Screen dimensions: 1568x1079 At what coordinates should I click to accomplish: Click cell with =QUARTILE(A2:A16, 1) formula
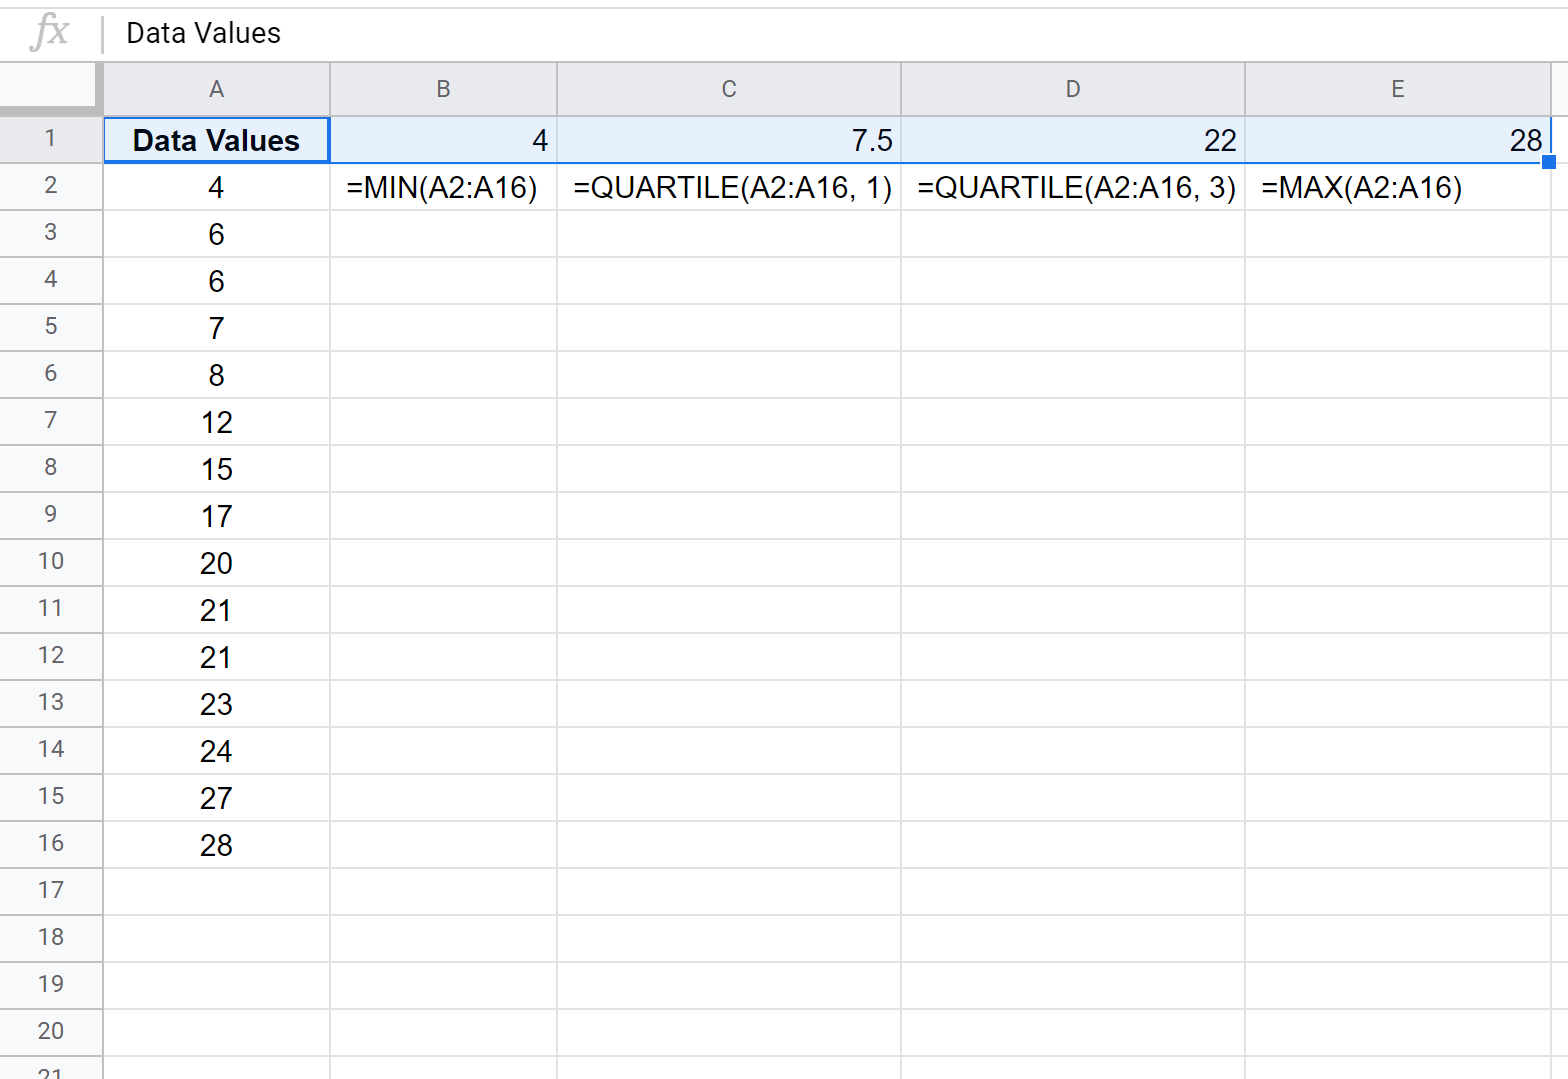pyautogui.click(x=730, y=187)
